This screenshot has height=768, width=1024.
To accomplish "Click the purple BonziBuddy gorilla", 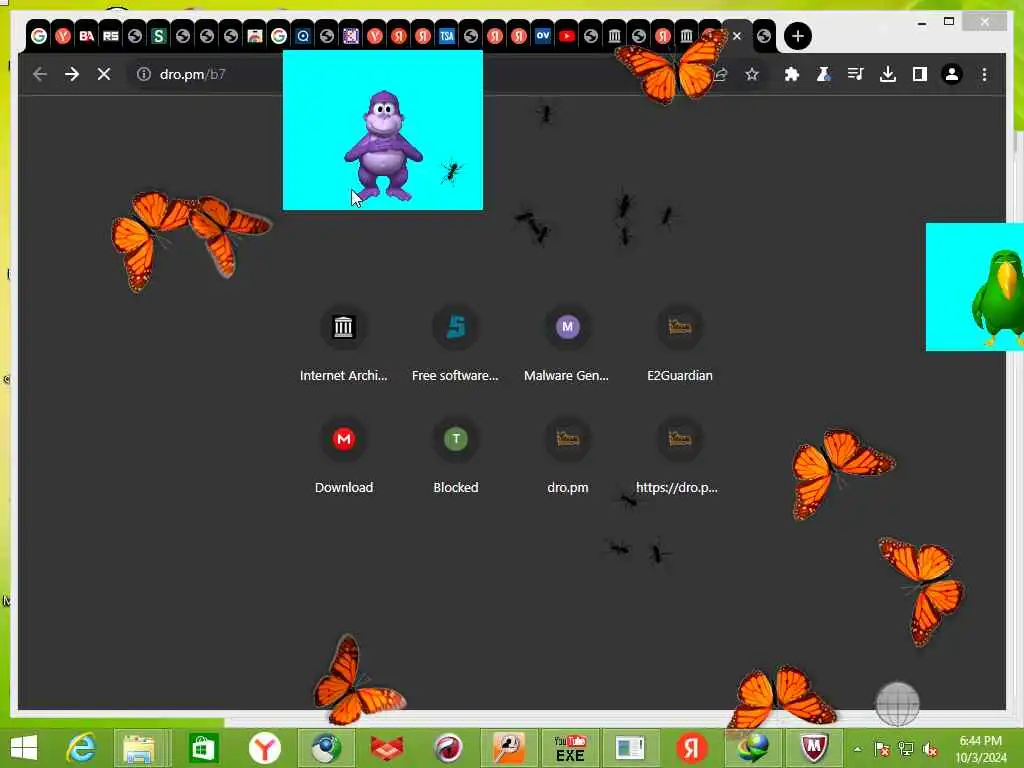I will click(383, 146).
